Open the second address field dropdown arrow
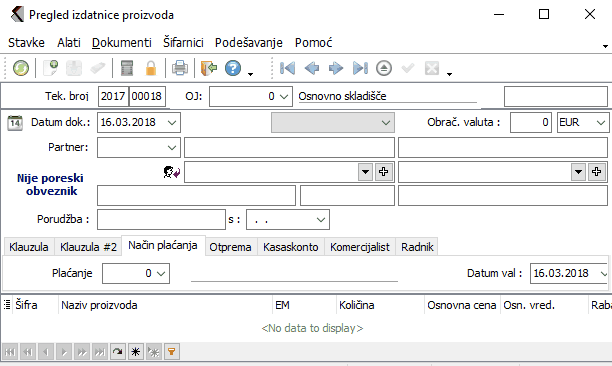Screen dimensions: 612x366 point(578,172)
